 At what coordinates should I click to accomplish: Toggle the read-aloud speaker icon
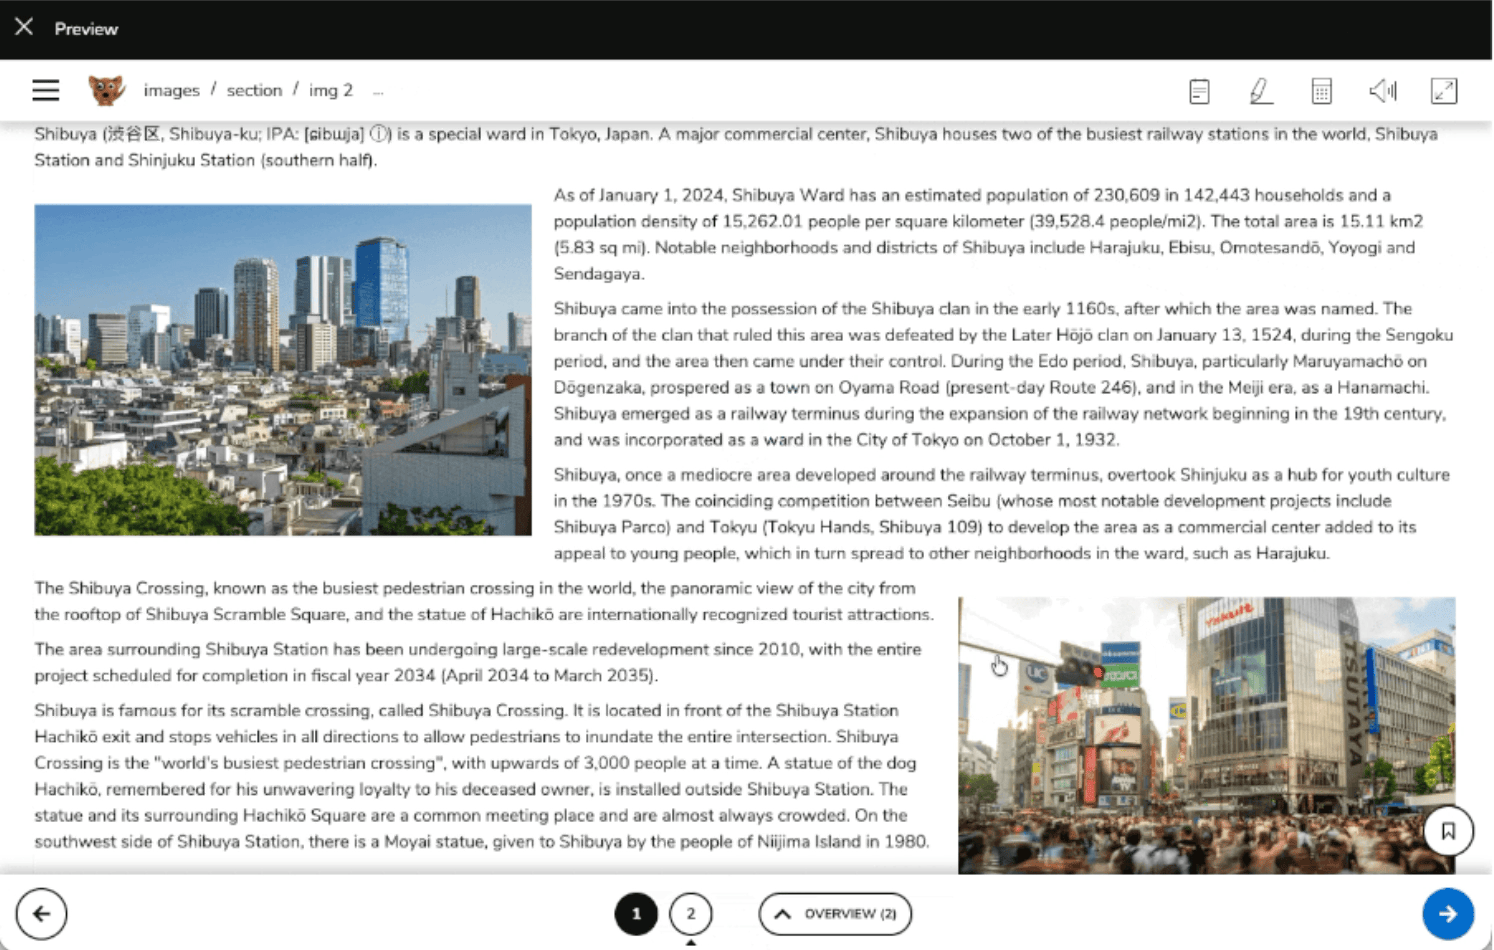1383,91
